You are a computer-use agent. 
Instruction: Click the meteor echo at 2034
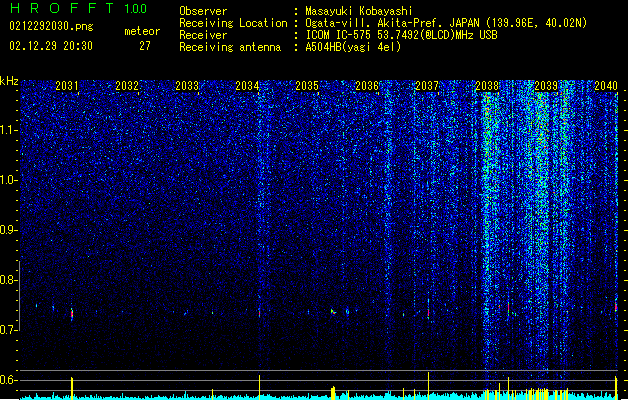point(260,312)
